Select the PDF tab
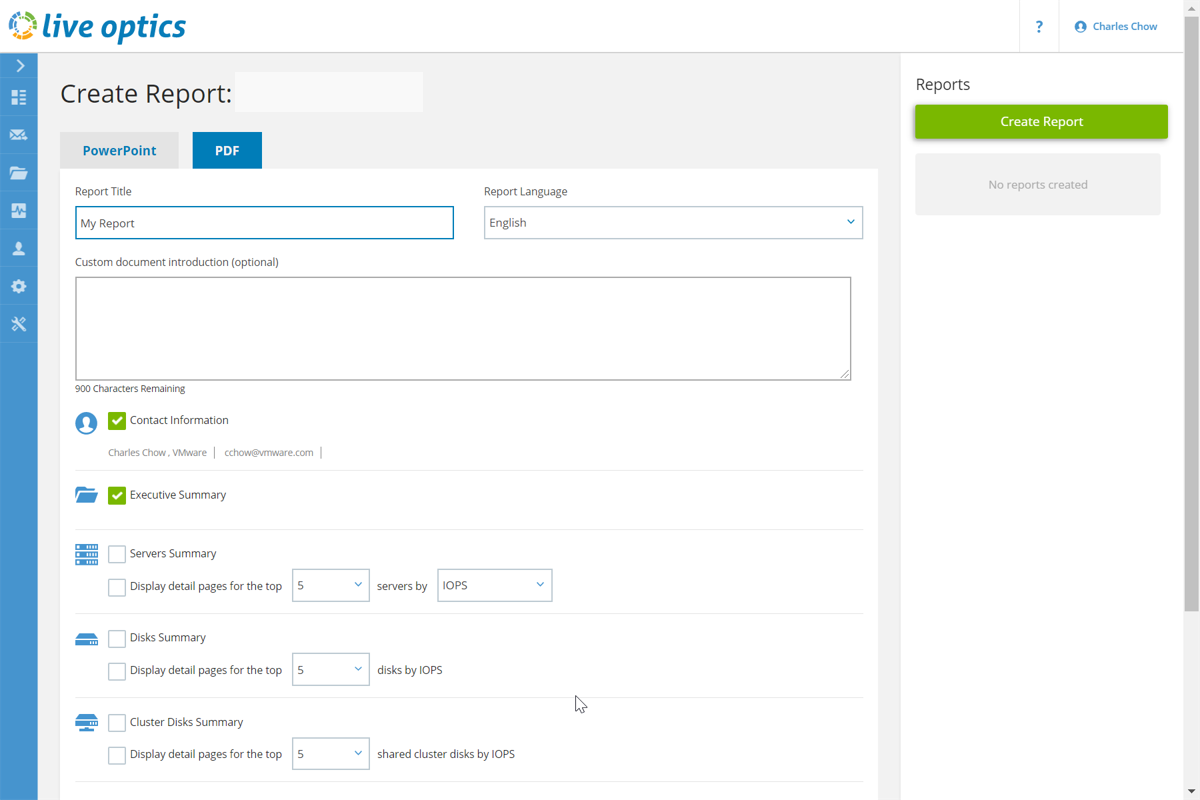 [227, 150]
